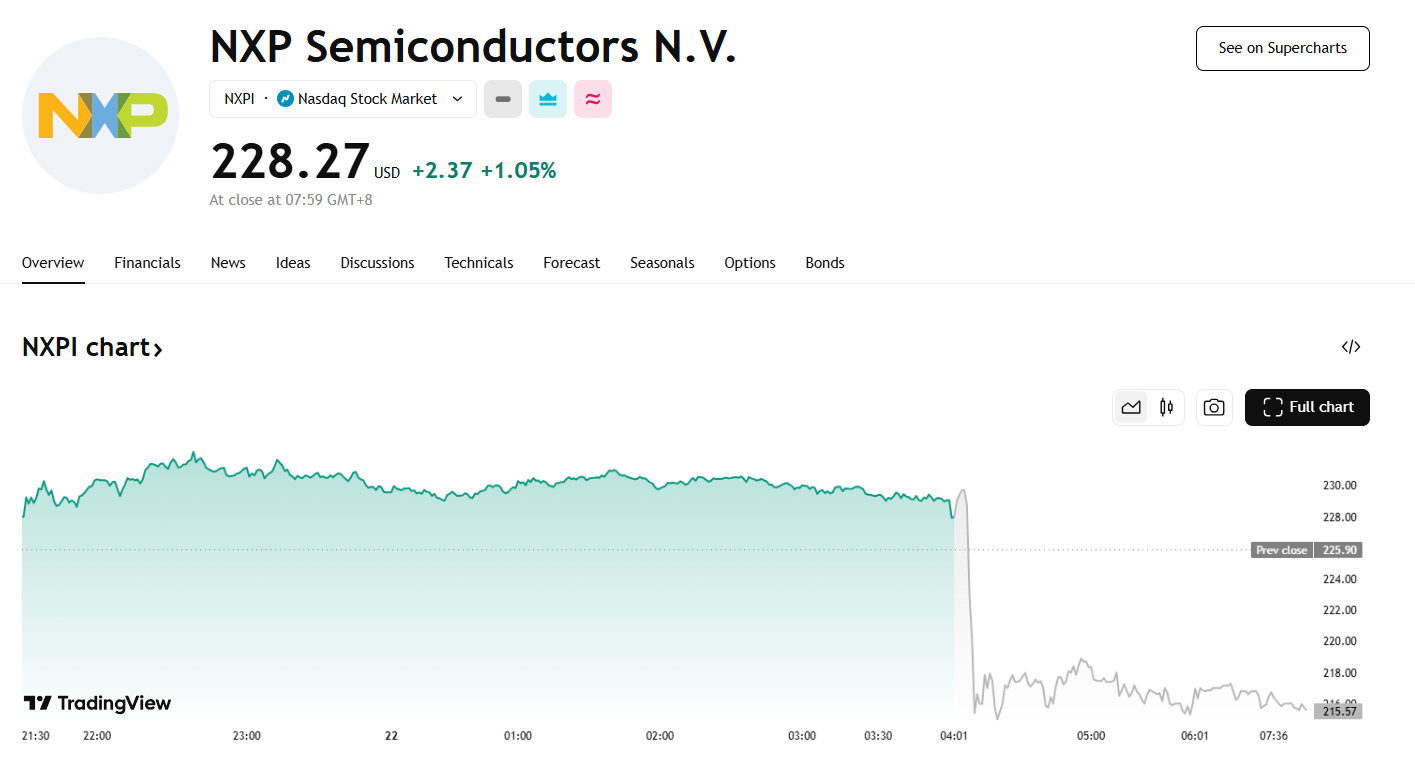The image size is (1415, 768).
Task: Click the Prev close price label
Action: point(1281,550)
